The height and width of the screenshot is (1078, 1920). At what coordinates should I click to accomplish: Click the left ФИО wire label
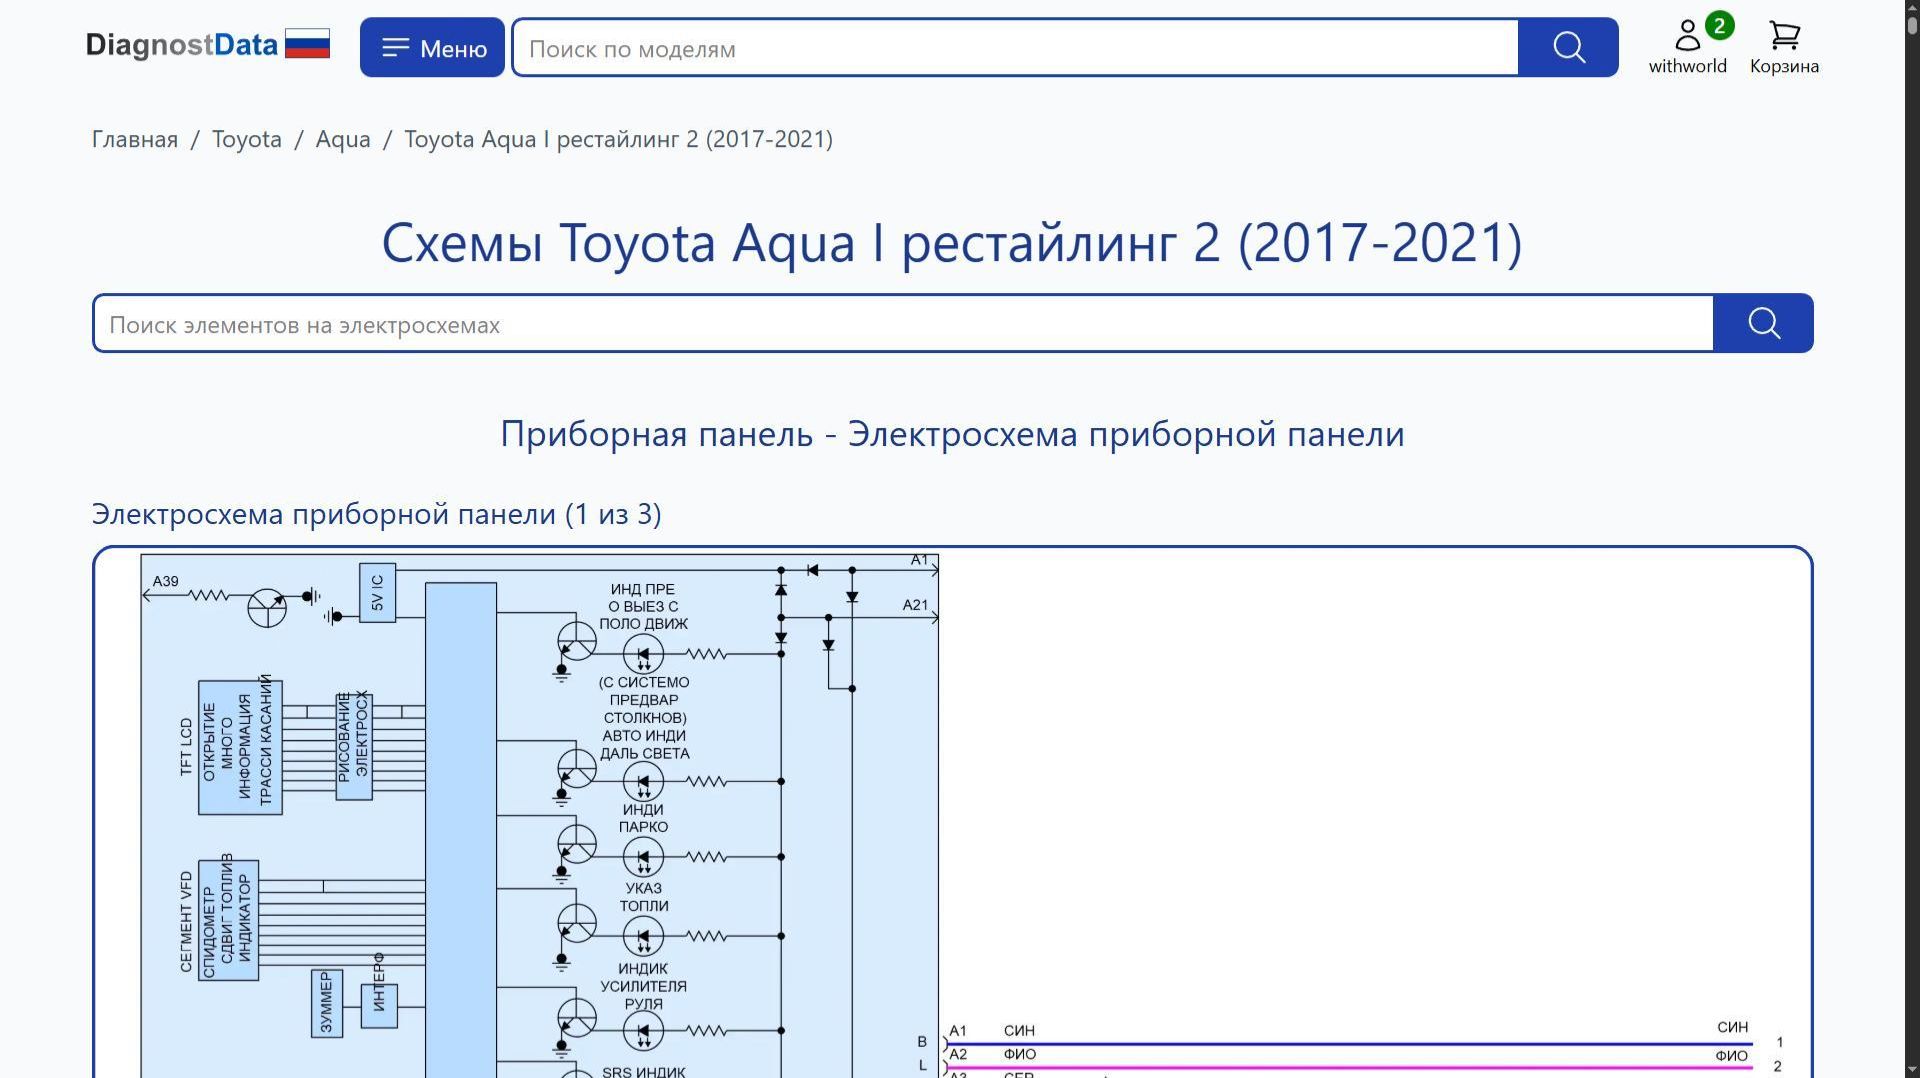pos(1019,1054)
